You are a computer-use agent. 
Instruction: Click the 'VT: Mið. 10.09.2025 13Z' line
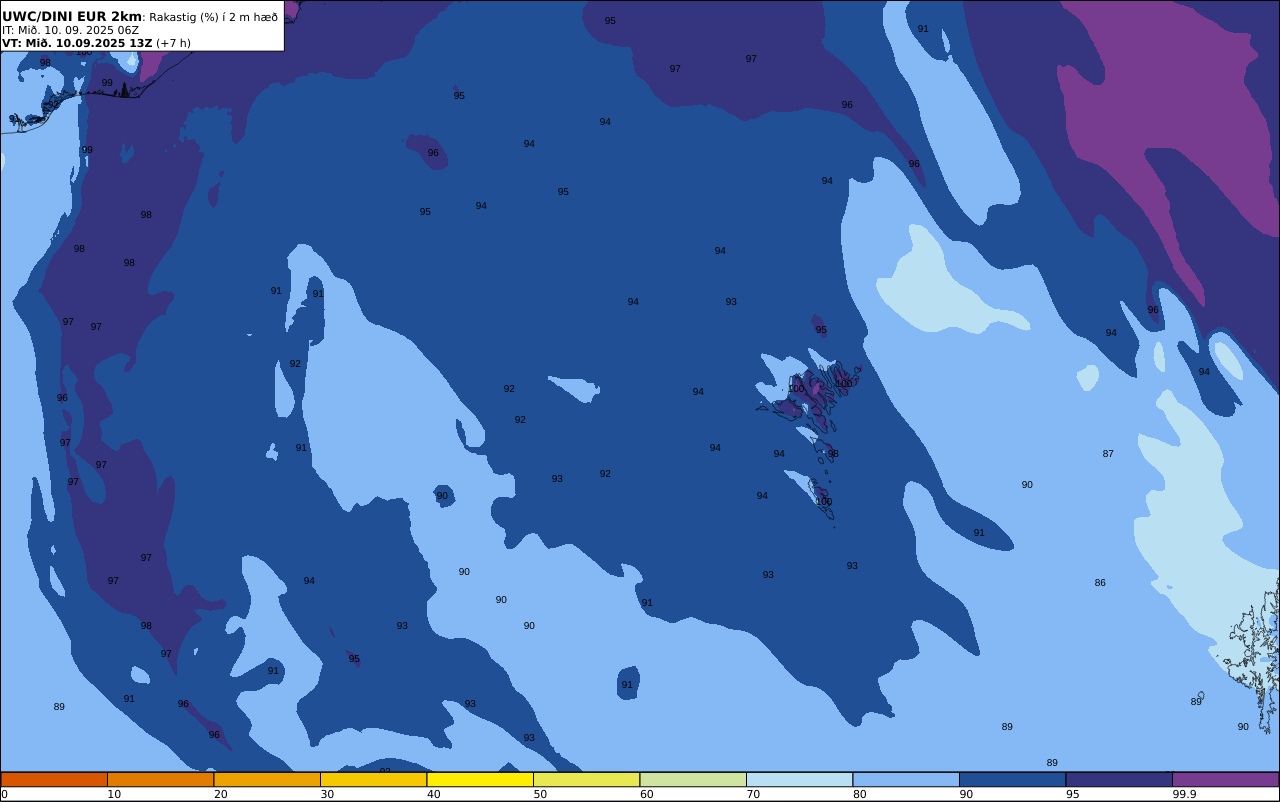pyautogui.click(x=77, y=43)
